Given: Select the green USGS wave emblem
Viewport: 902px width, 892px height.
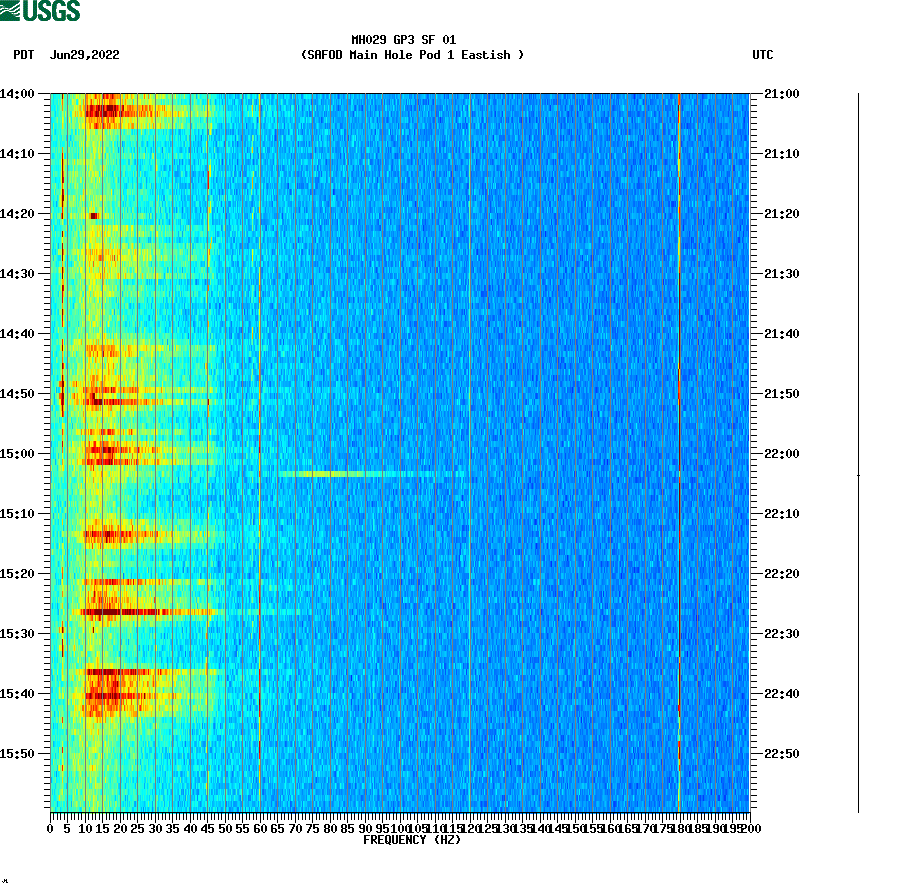Looking at the screenshot, I should (x=11, y=10).
